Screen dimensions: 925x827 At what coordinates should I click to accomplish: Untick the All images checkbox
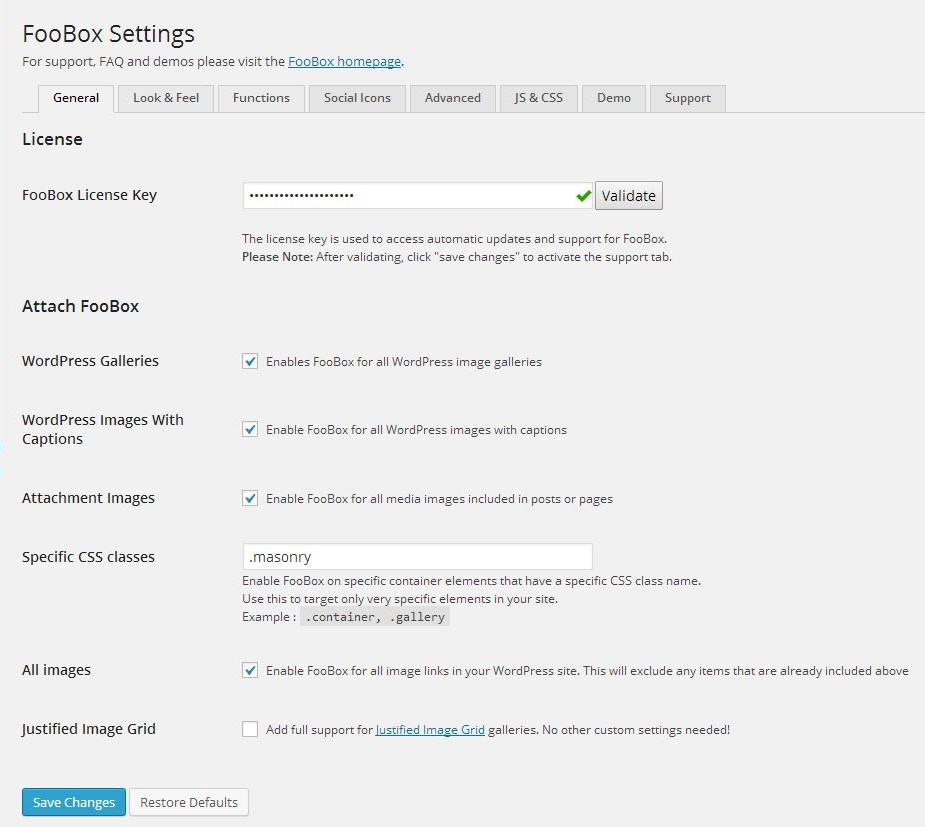(250, 670)
